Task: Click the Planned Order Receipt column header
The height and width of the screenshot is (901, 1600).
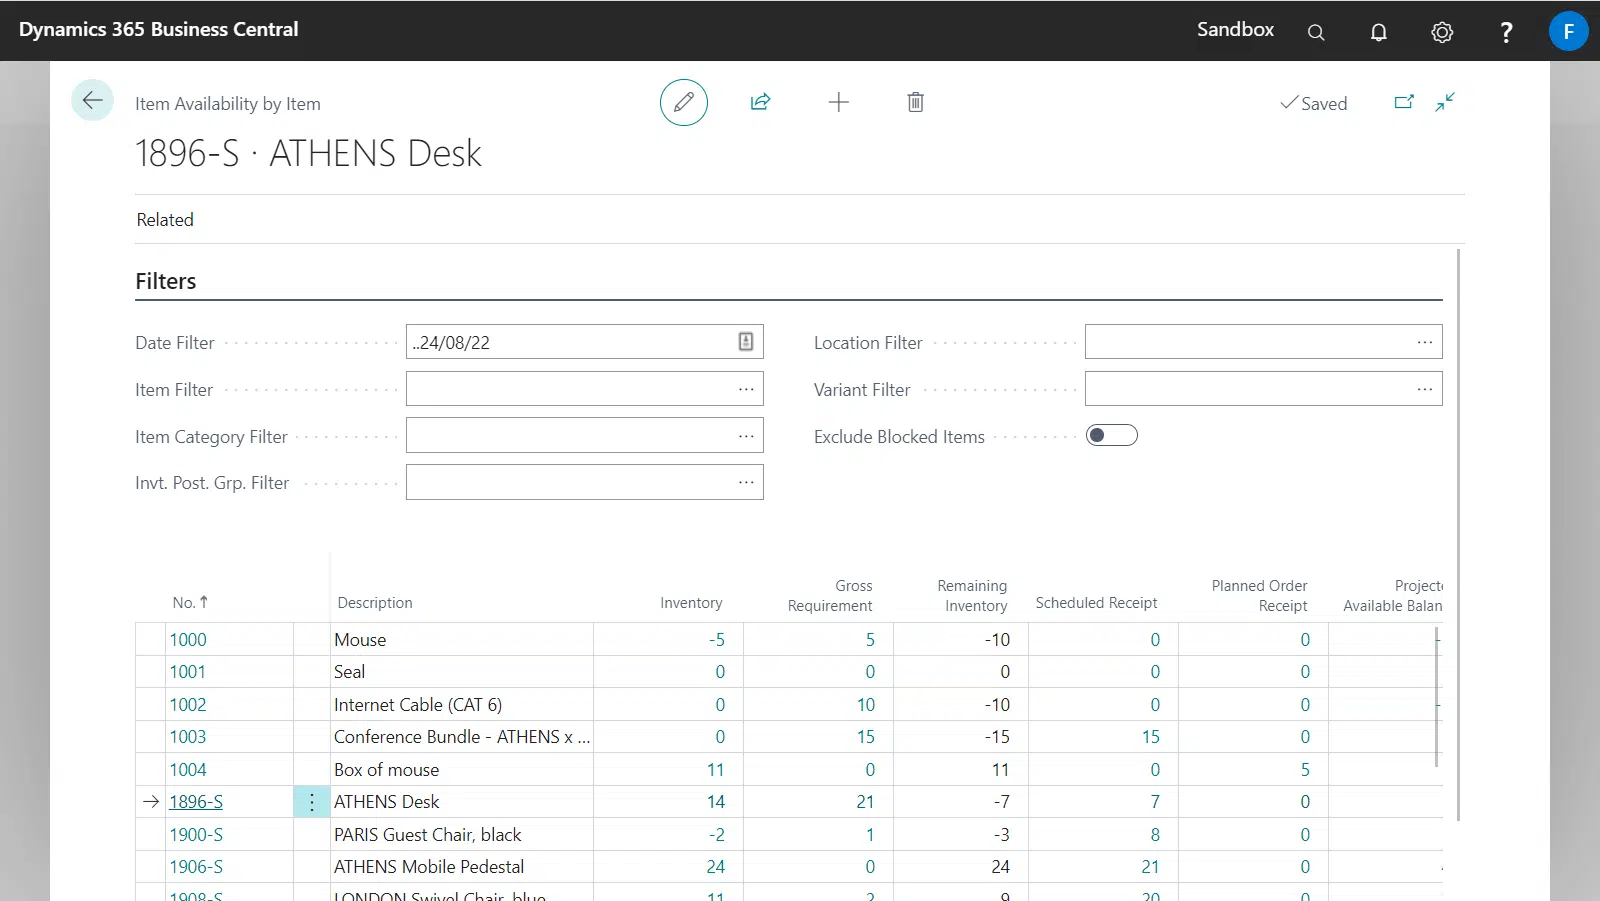Action: 1260,596
